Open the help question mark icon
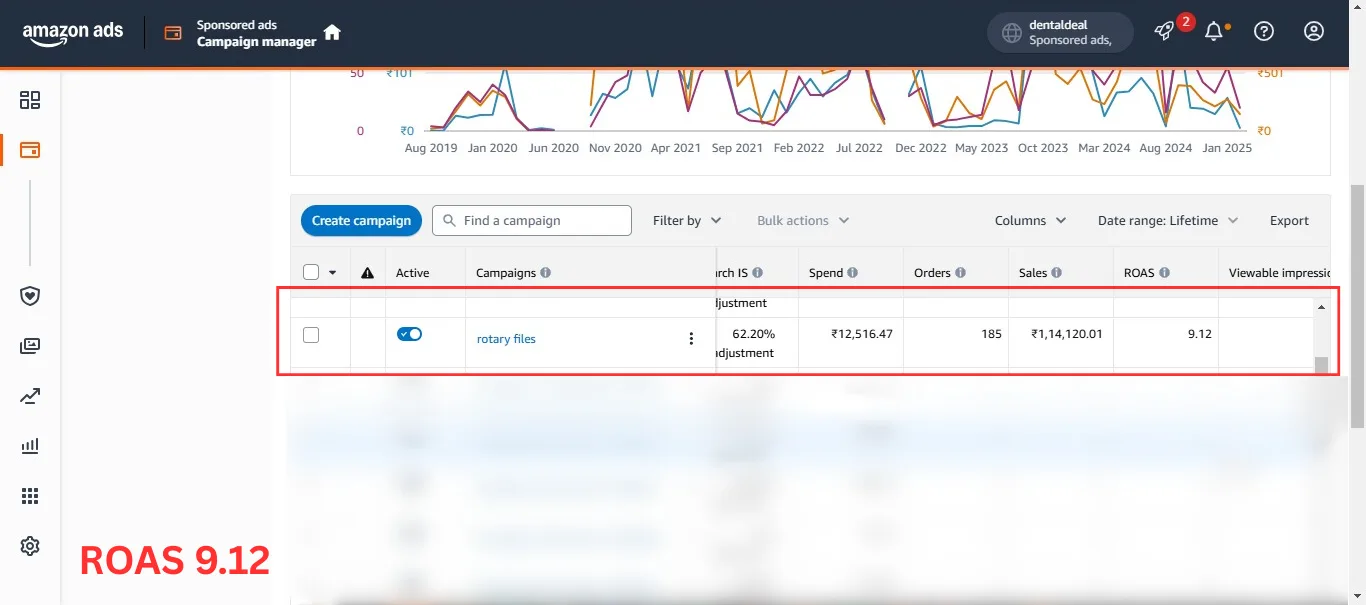This screenshot has width=1366, height=605. (1264, 32)
